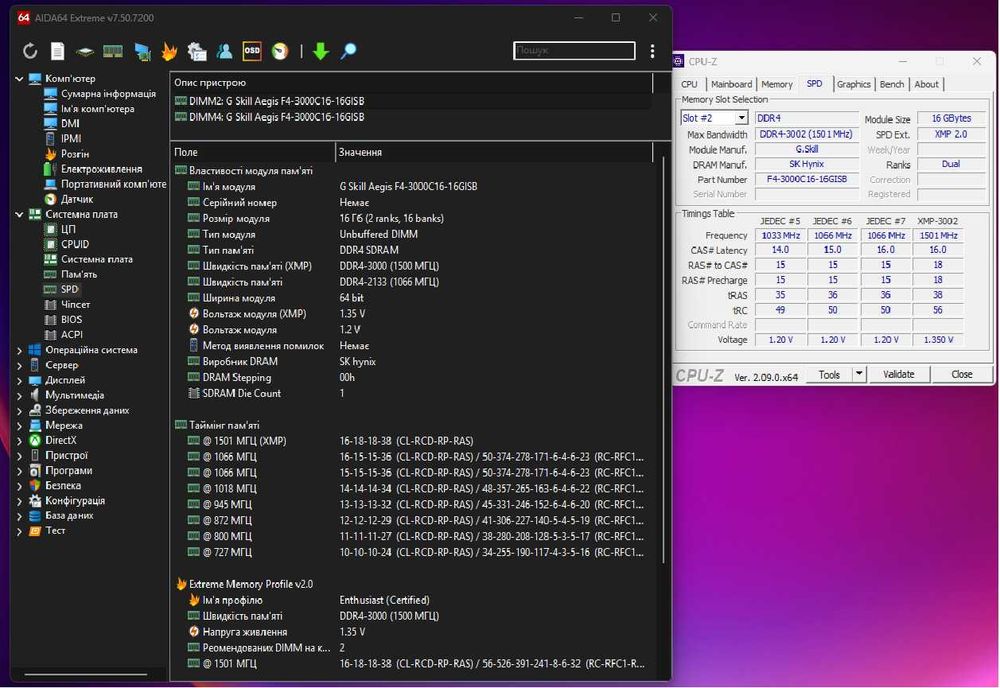Open CPUID item in the tree
The width and height of the screenshot is (1000, 688).
coord(75,244)
